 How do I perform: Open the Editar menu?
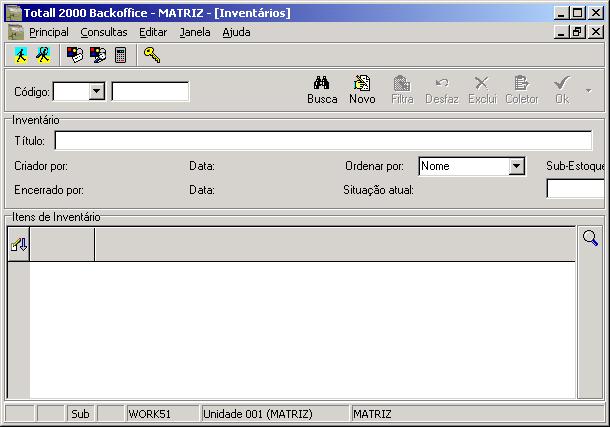153,32
